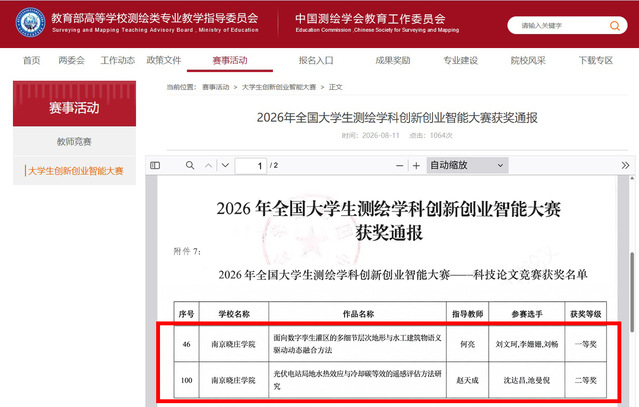Click breadcrumb link 大学生创新创业智能大赛
639x407 pixels.
point(279,87)
